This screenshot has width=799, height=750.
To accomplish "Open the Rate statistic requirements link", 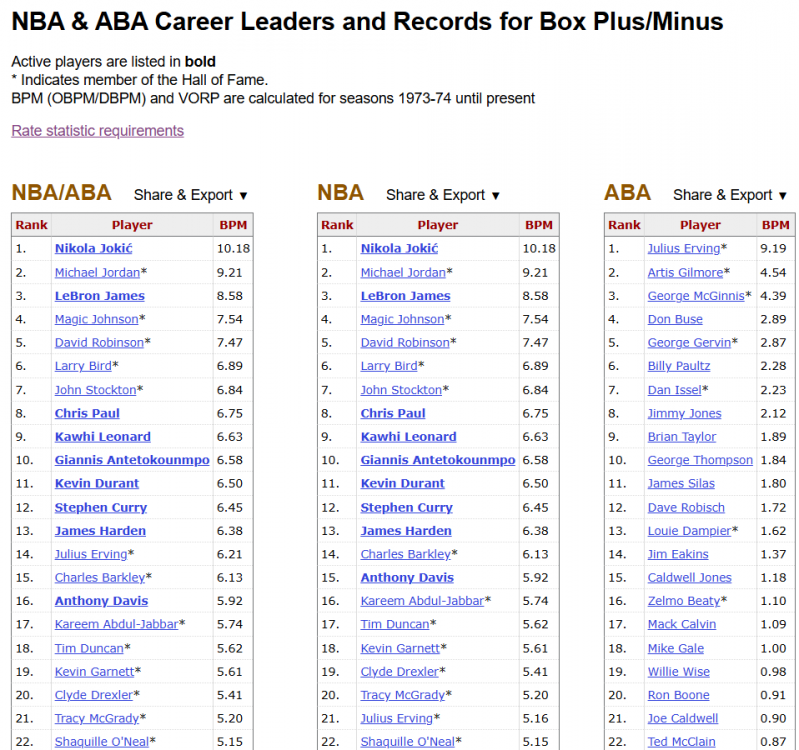I will coord(97,131).
